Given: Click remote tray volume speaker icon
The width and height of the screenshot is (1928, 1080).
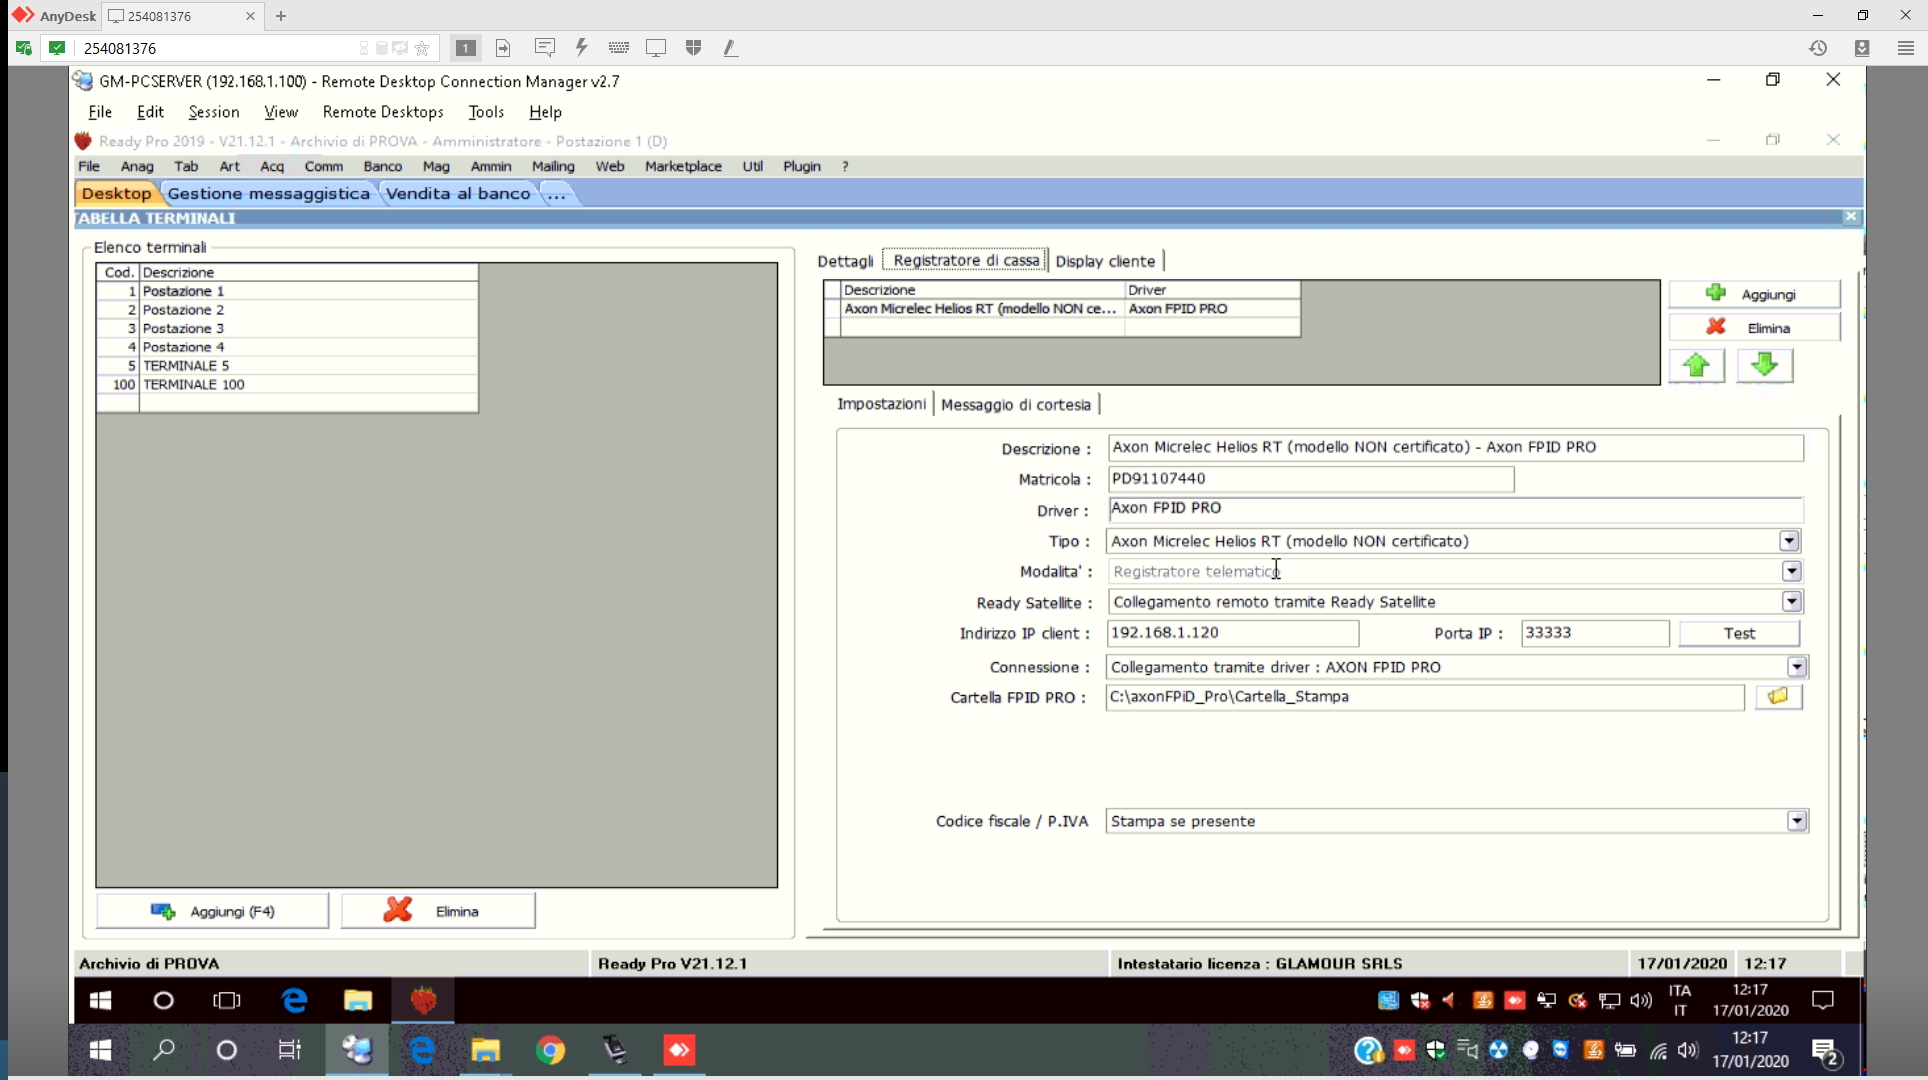Looking at the screenshot, I should pos(1641,1000).
